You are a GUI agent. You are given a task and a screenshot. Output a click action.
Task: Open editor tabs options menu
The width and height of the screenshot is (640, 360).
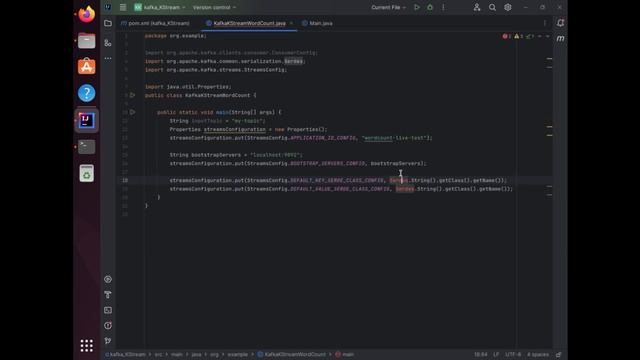click(x=544, y=23)
